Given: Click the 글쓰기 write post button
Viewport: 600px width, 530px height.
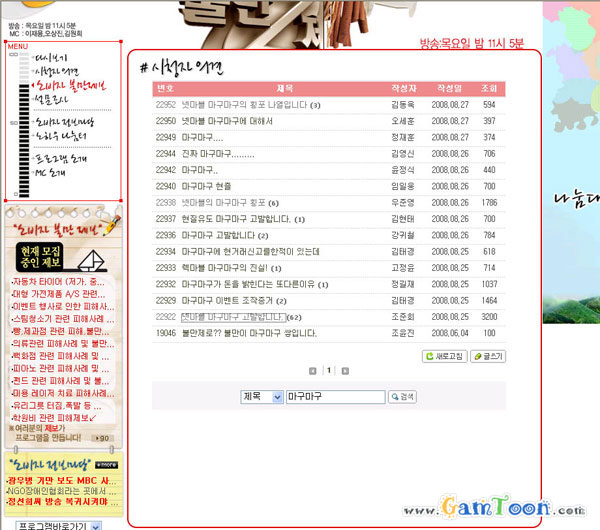Looking at the screenshot, I should pyautogui.click(x=489, y=355).
